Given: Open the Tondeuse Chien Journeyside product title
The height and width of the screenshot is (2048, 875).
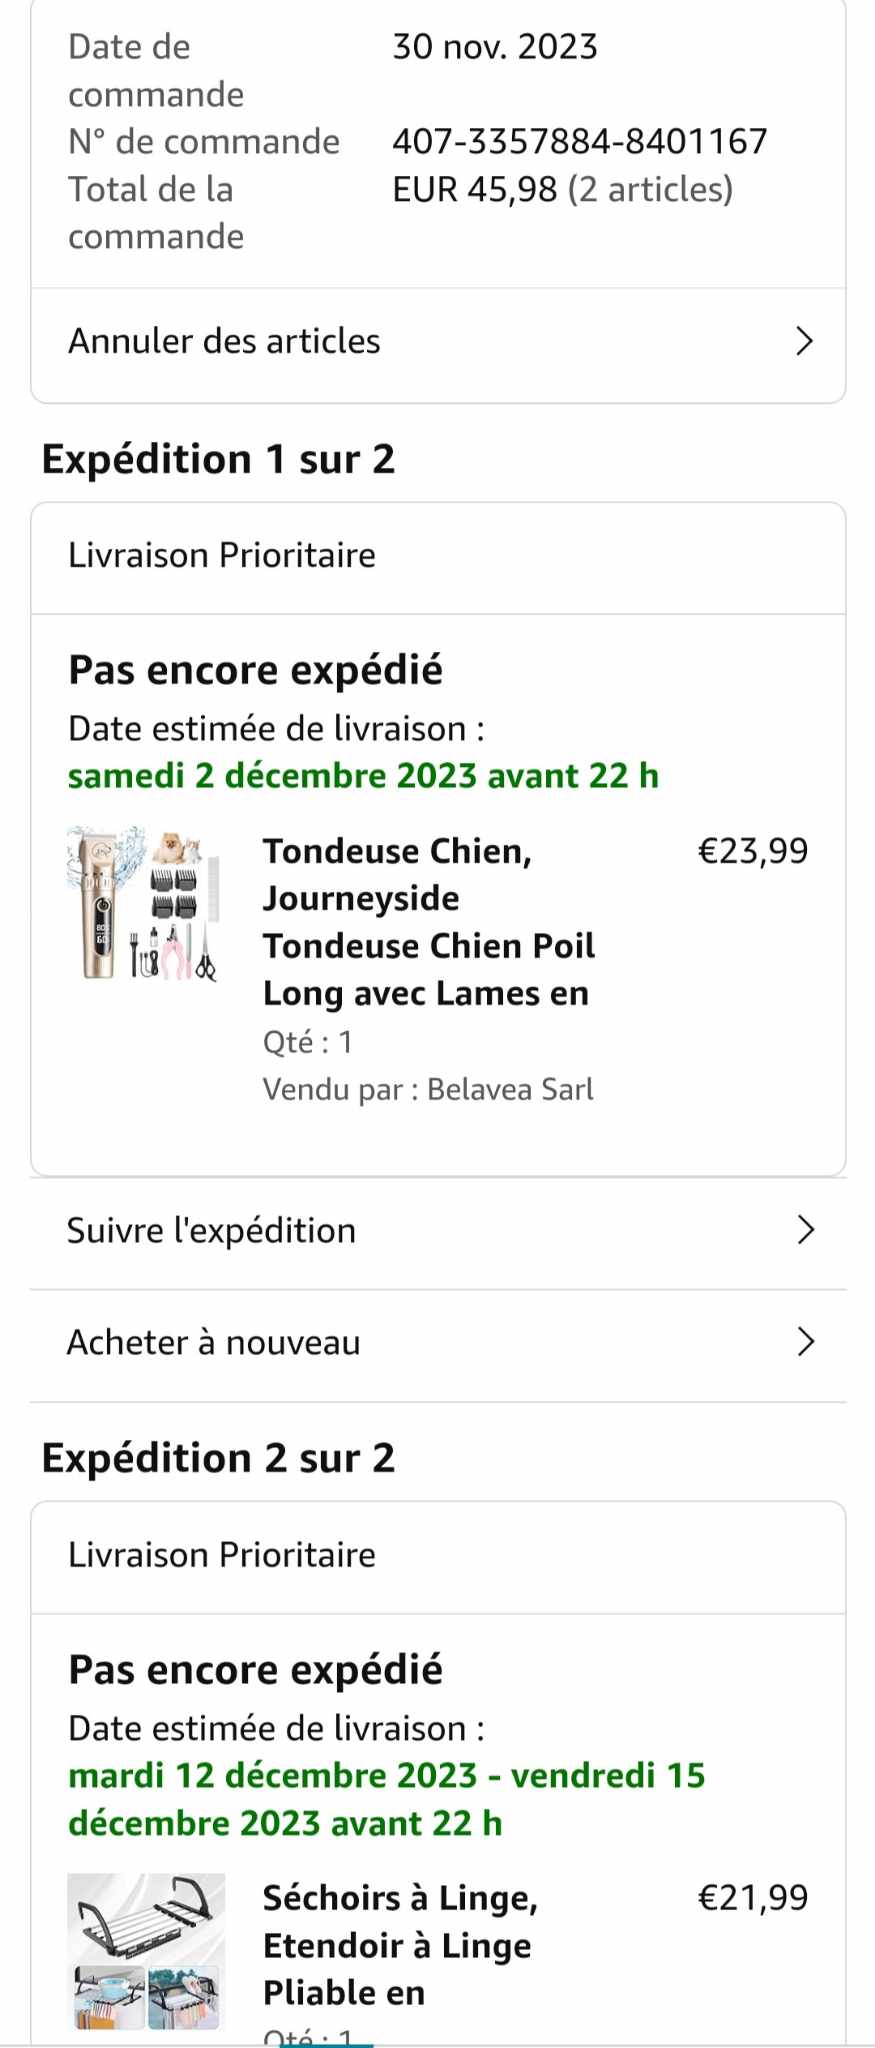Looking at the screenshot, I should pos(428,922).
